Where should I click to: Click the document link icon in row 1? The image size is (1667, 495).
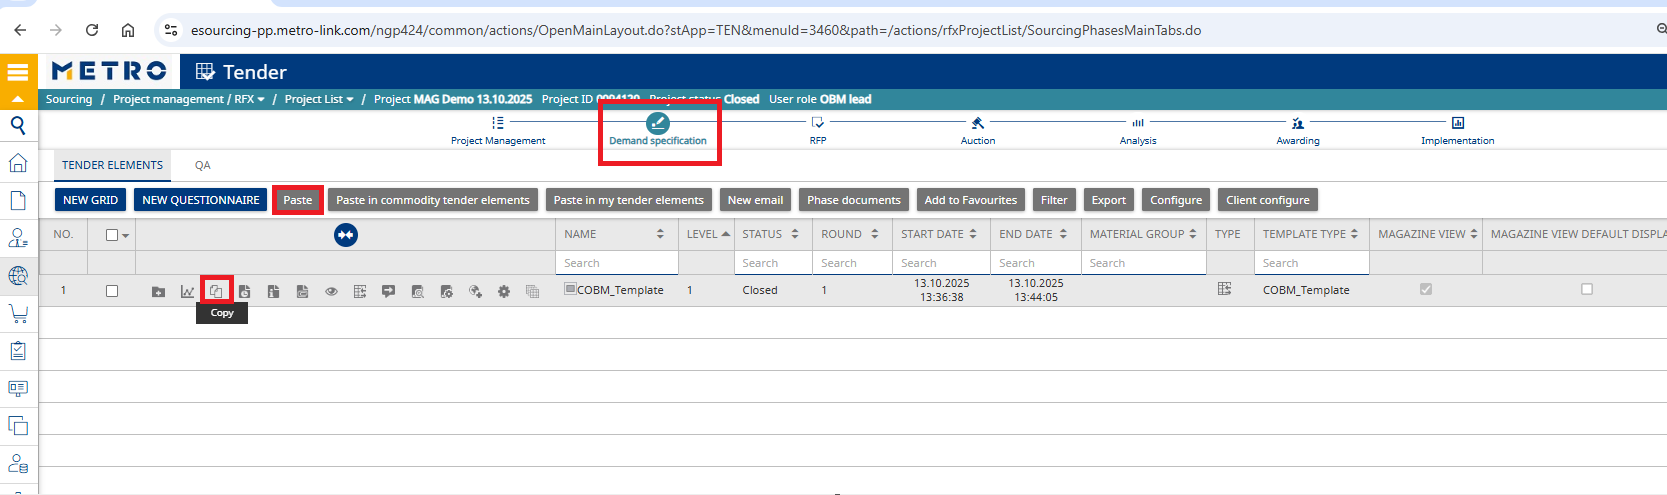(302, 292)
